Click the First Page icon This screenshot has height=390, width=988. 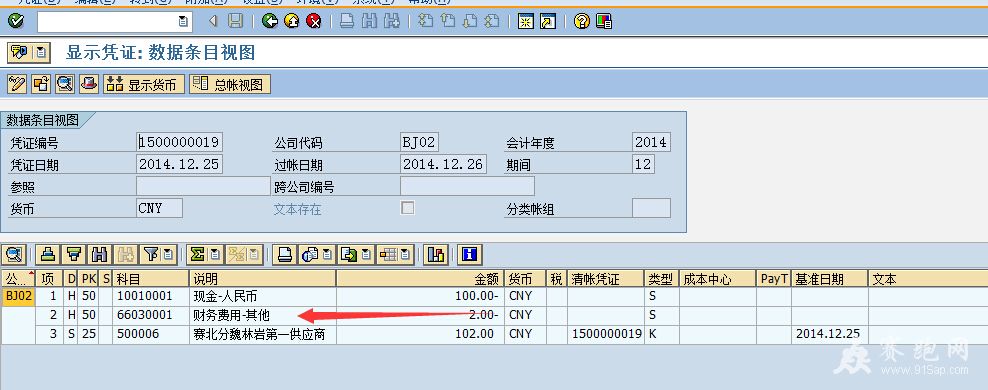[x=427, y=21]
